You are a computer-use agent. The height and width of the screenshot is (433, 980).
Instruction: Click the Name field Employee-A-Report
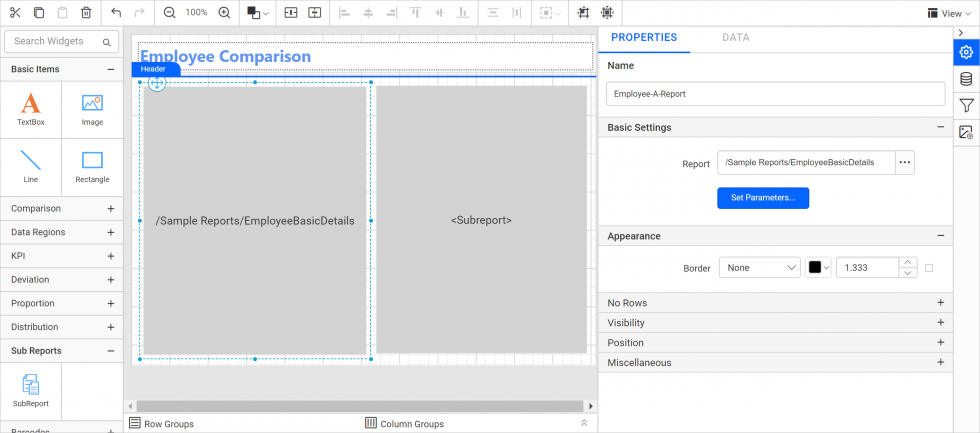click(776, 94)
